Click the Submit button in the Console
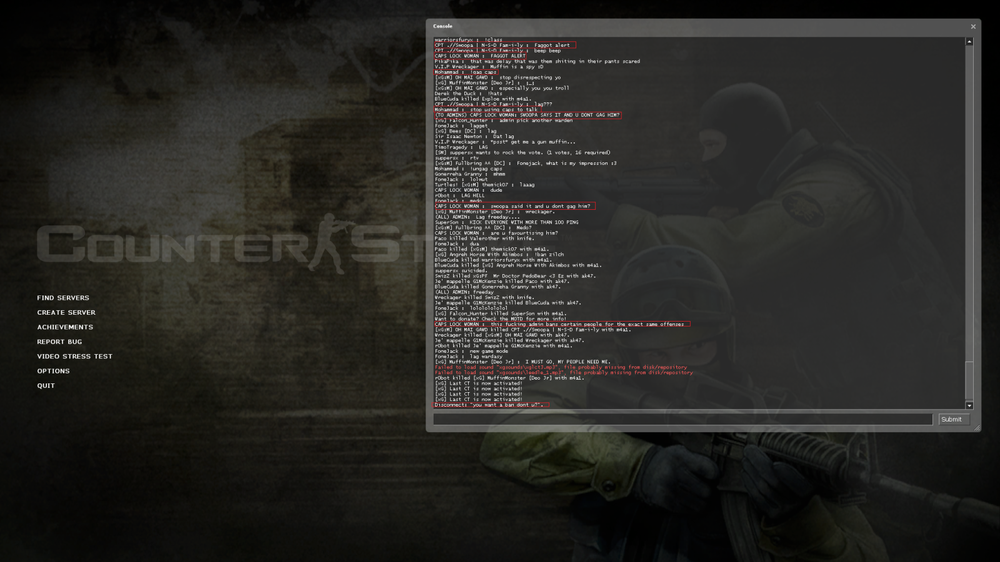 953,419
